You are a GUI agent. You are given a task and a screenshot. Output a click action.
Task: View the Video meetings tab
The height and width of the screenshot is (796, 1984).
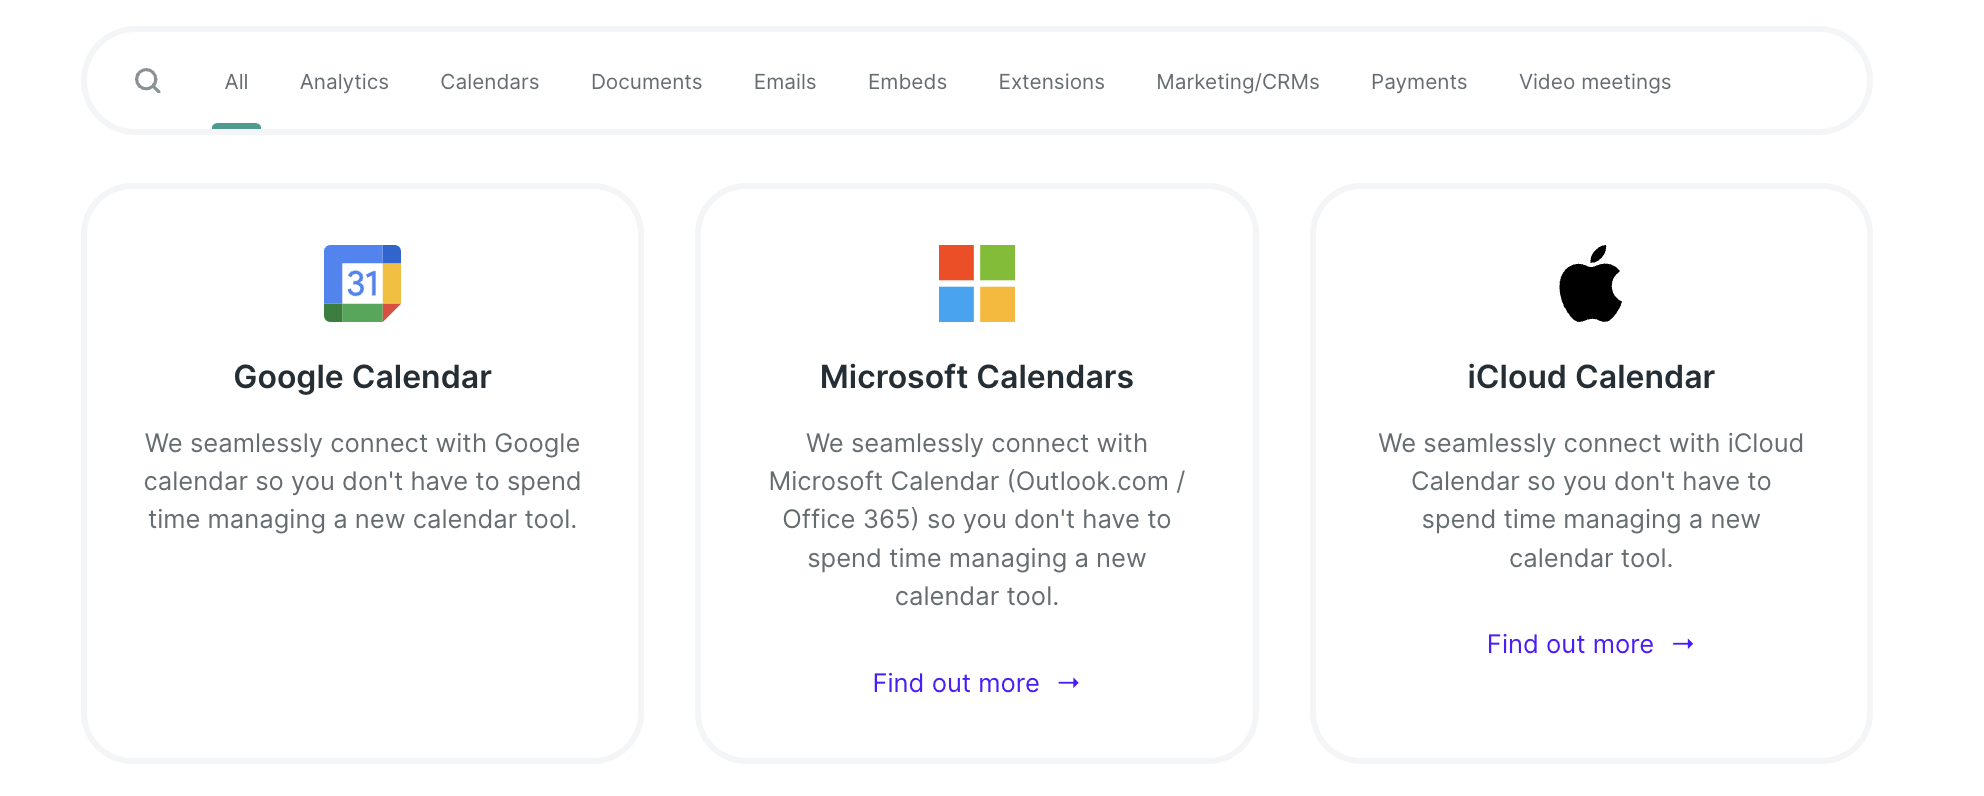click(x=1595, y=82)
